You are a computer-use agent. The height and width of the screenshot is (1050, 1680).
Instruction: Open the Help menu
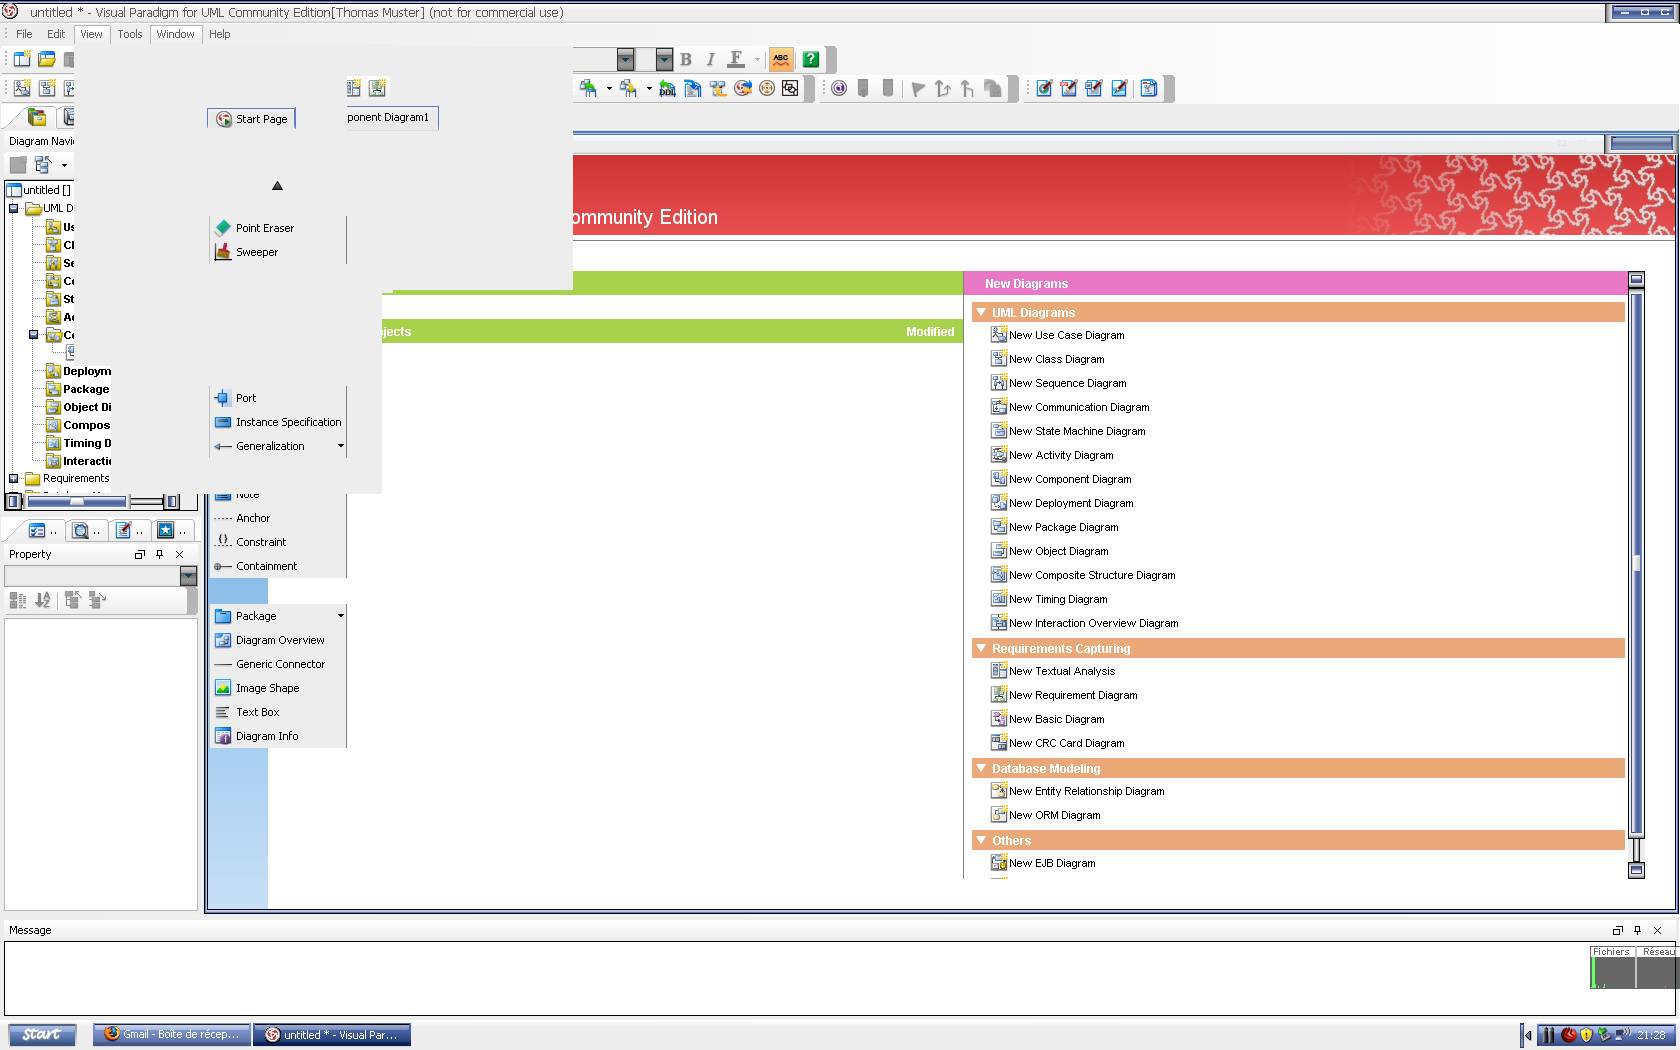[x=220, y=34]
